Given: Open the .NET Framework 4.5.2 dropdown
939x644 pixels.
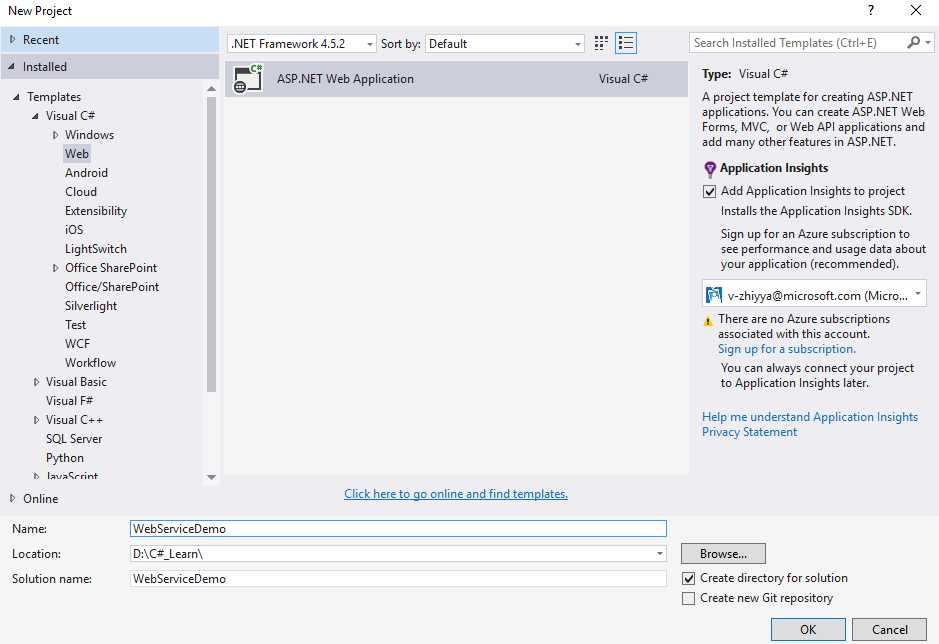Looking at the screenshot, I should (x=302, y=44).
